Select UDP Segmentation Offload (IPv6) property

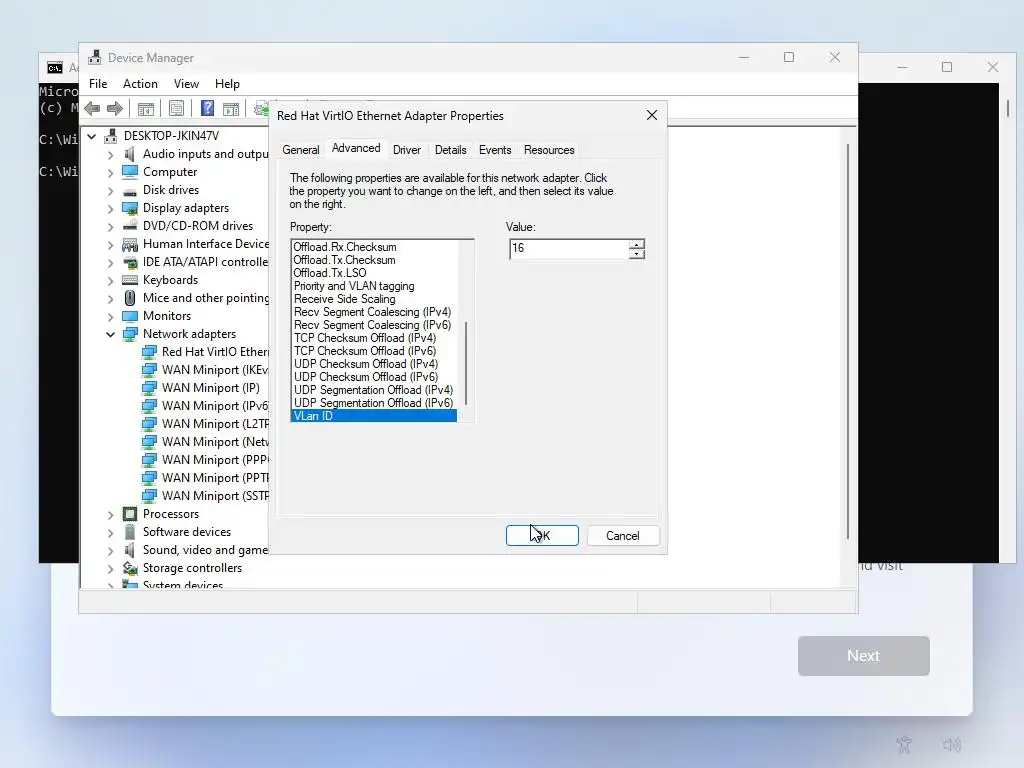click(373, 403)
